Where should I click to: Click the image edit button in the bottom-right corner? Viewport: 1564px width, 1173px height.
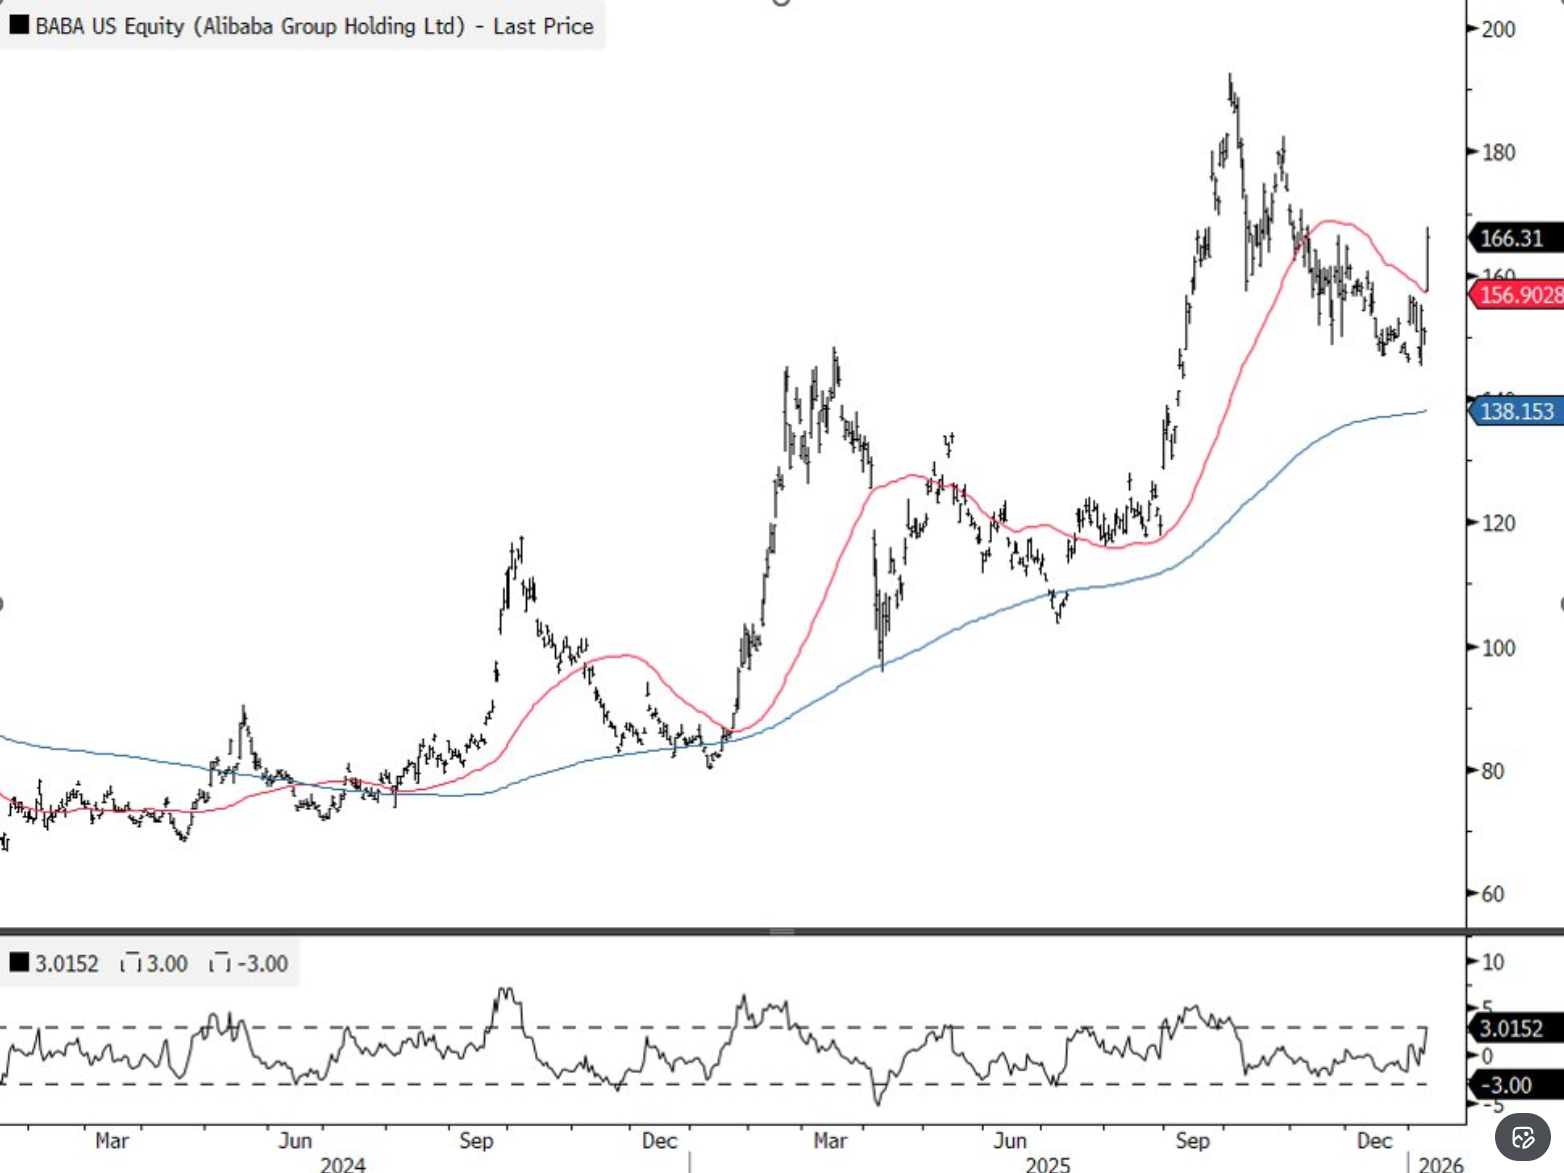coord(1522,1137)
